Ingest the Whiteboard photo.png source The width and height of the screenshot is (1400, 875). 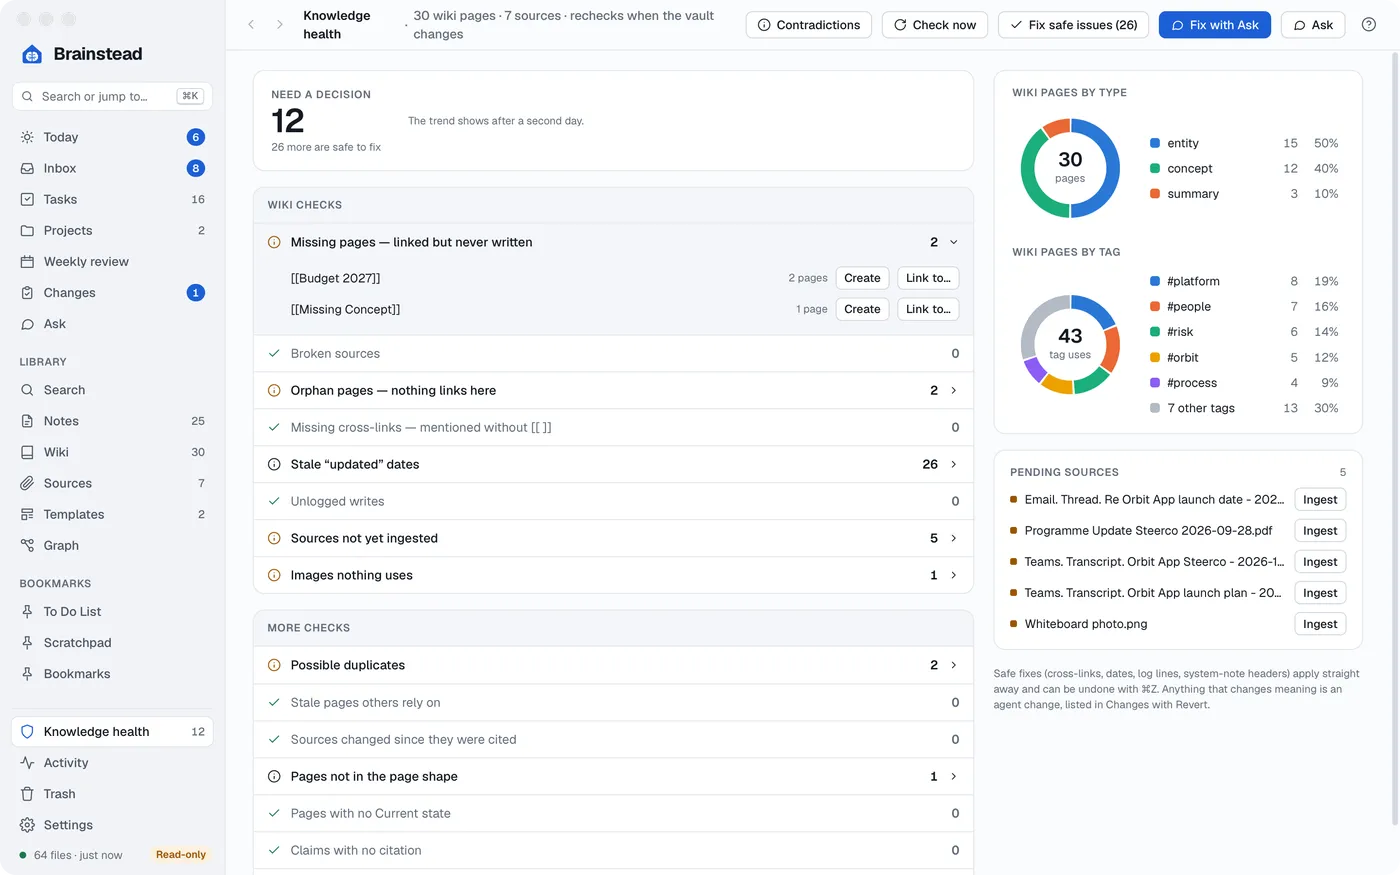pos(1320,624)
